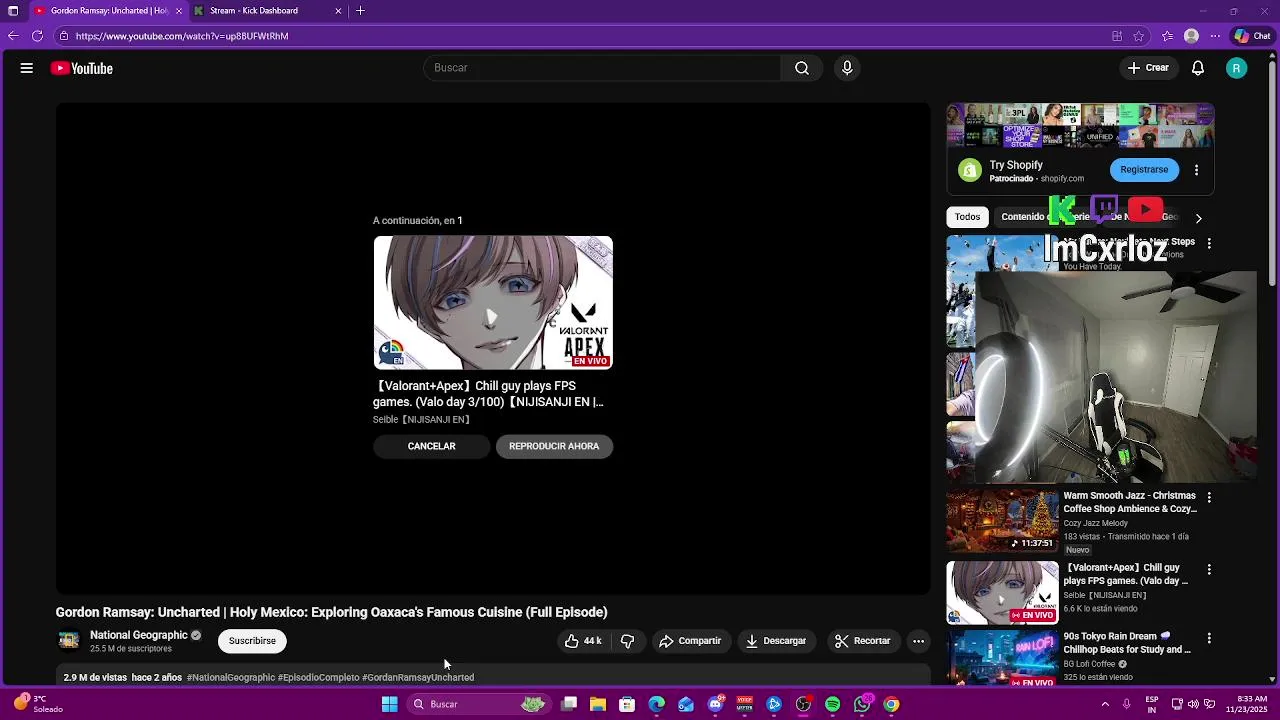Open Discord from the taskbar
1280x720 pixels.
click(x=715, y=704)
